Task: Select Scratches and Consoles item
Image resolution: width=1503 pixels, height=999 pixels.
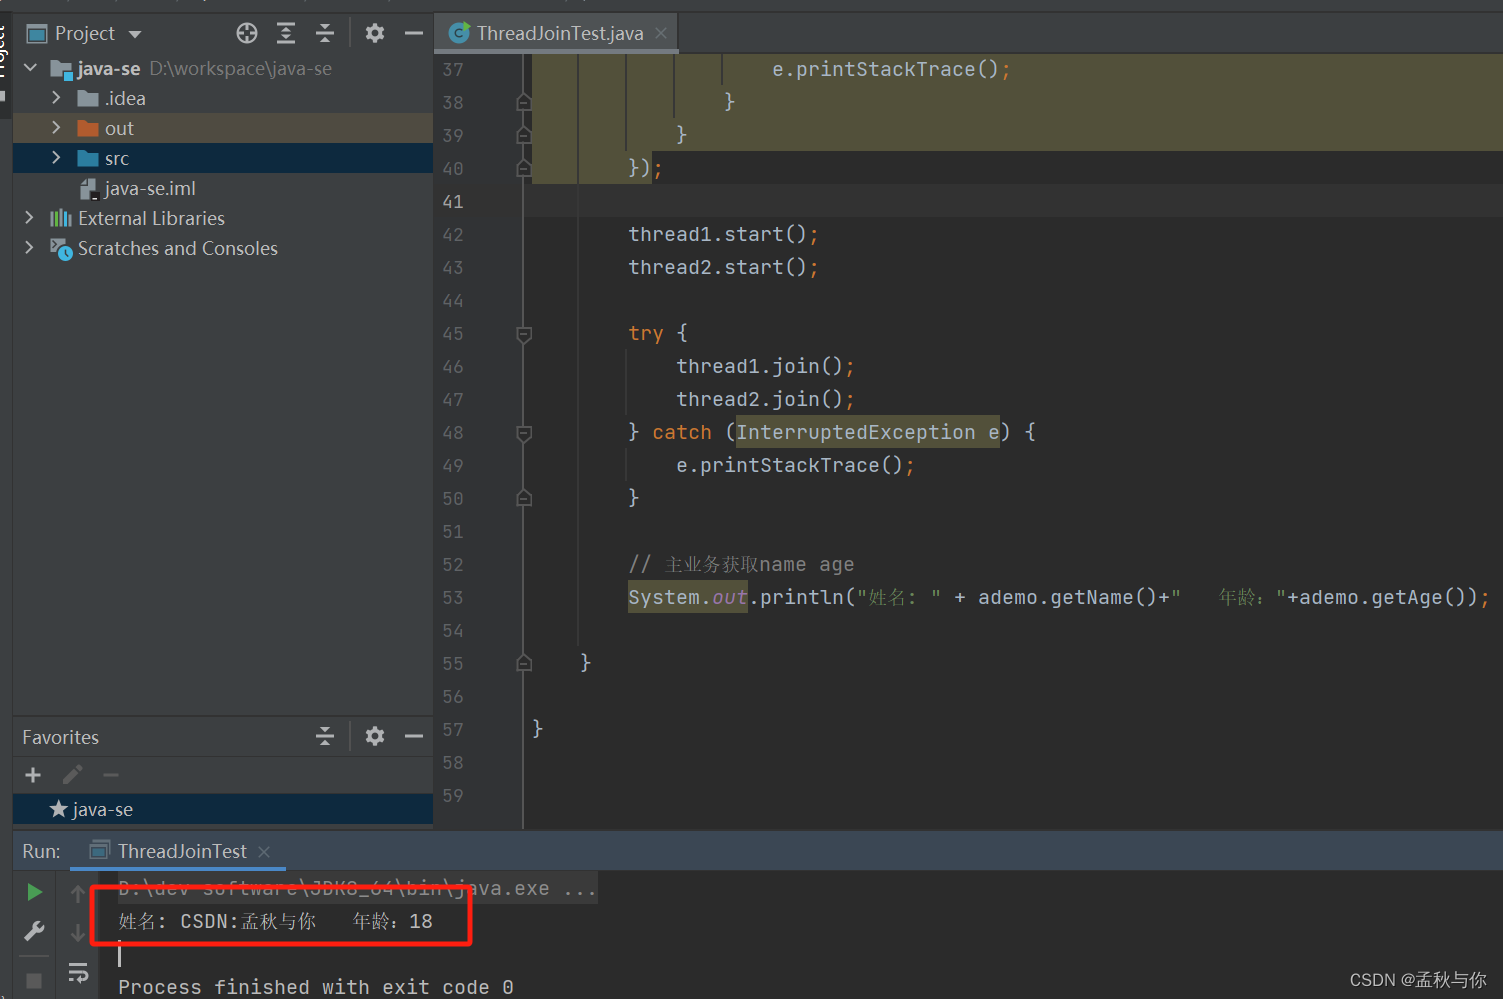Action: point(164,248)
